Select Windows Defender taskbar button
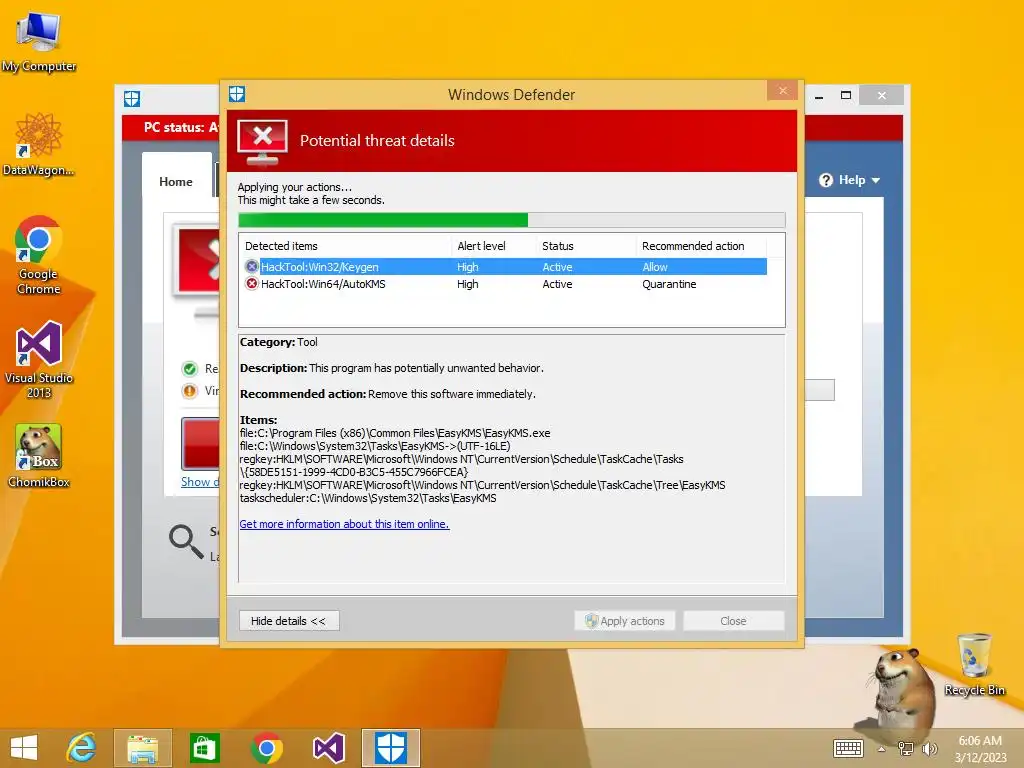 391,748
